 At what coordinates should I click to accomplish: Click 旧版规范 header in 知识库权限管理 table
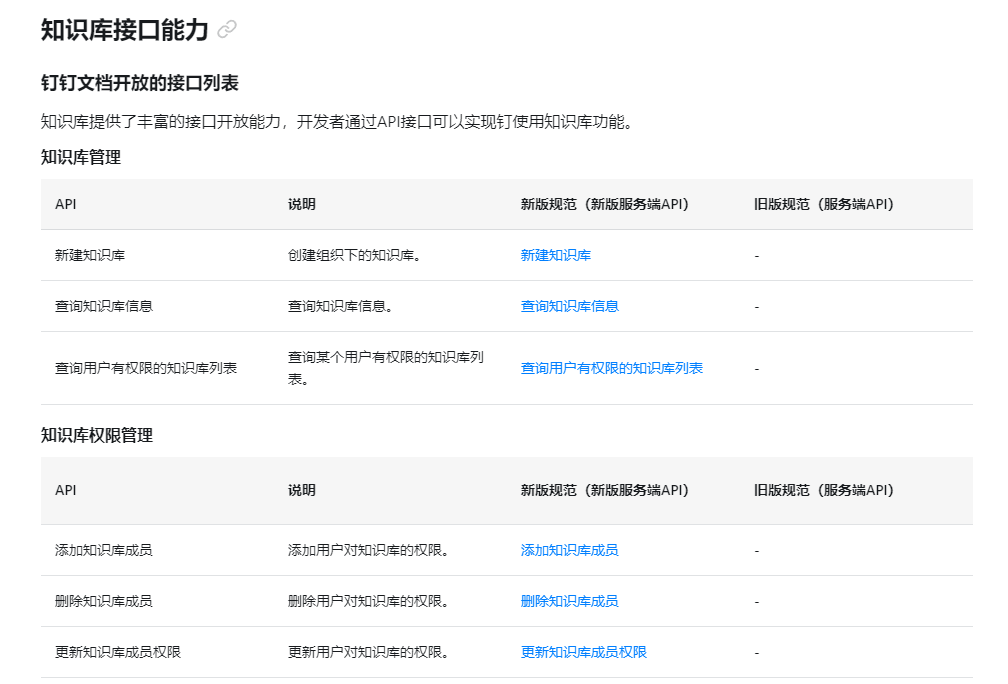[x=824, y=490]
